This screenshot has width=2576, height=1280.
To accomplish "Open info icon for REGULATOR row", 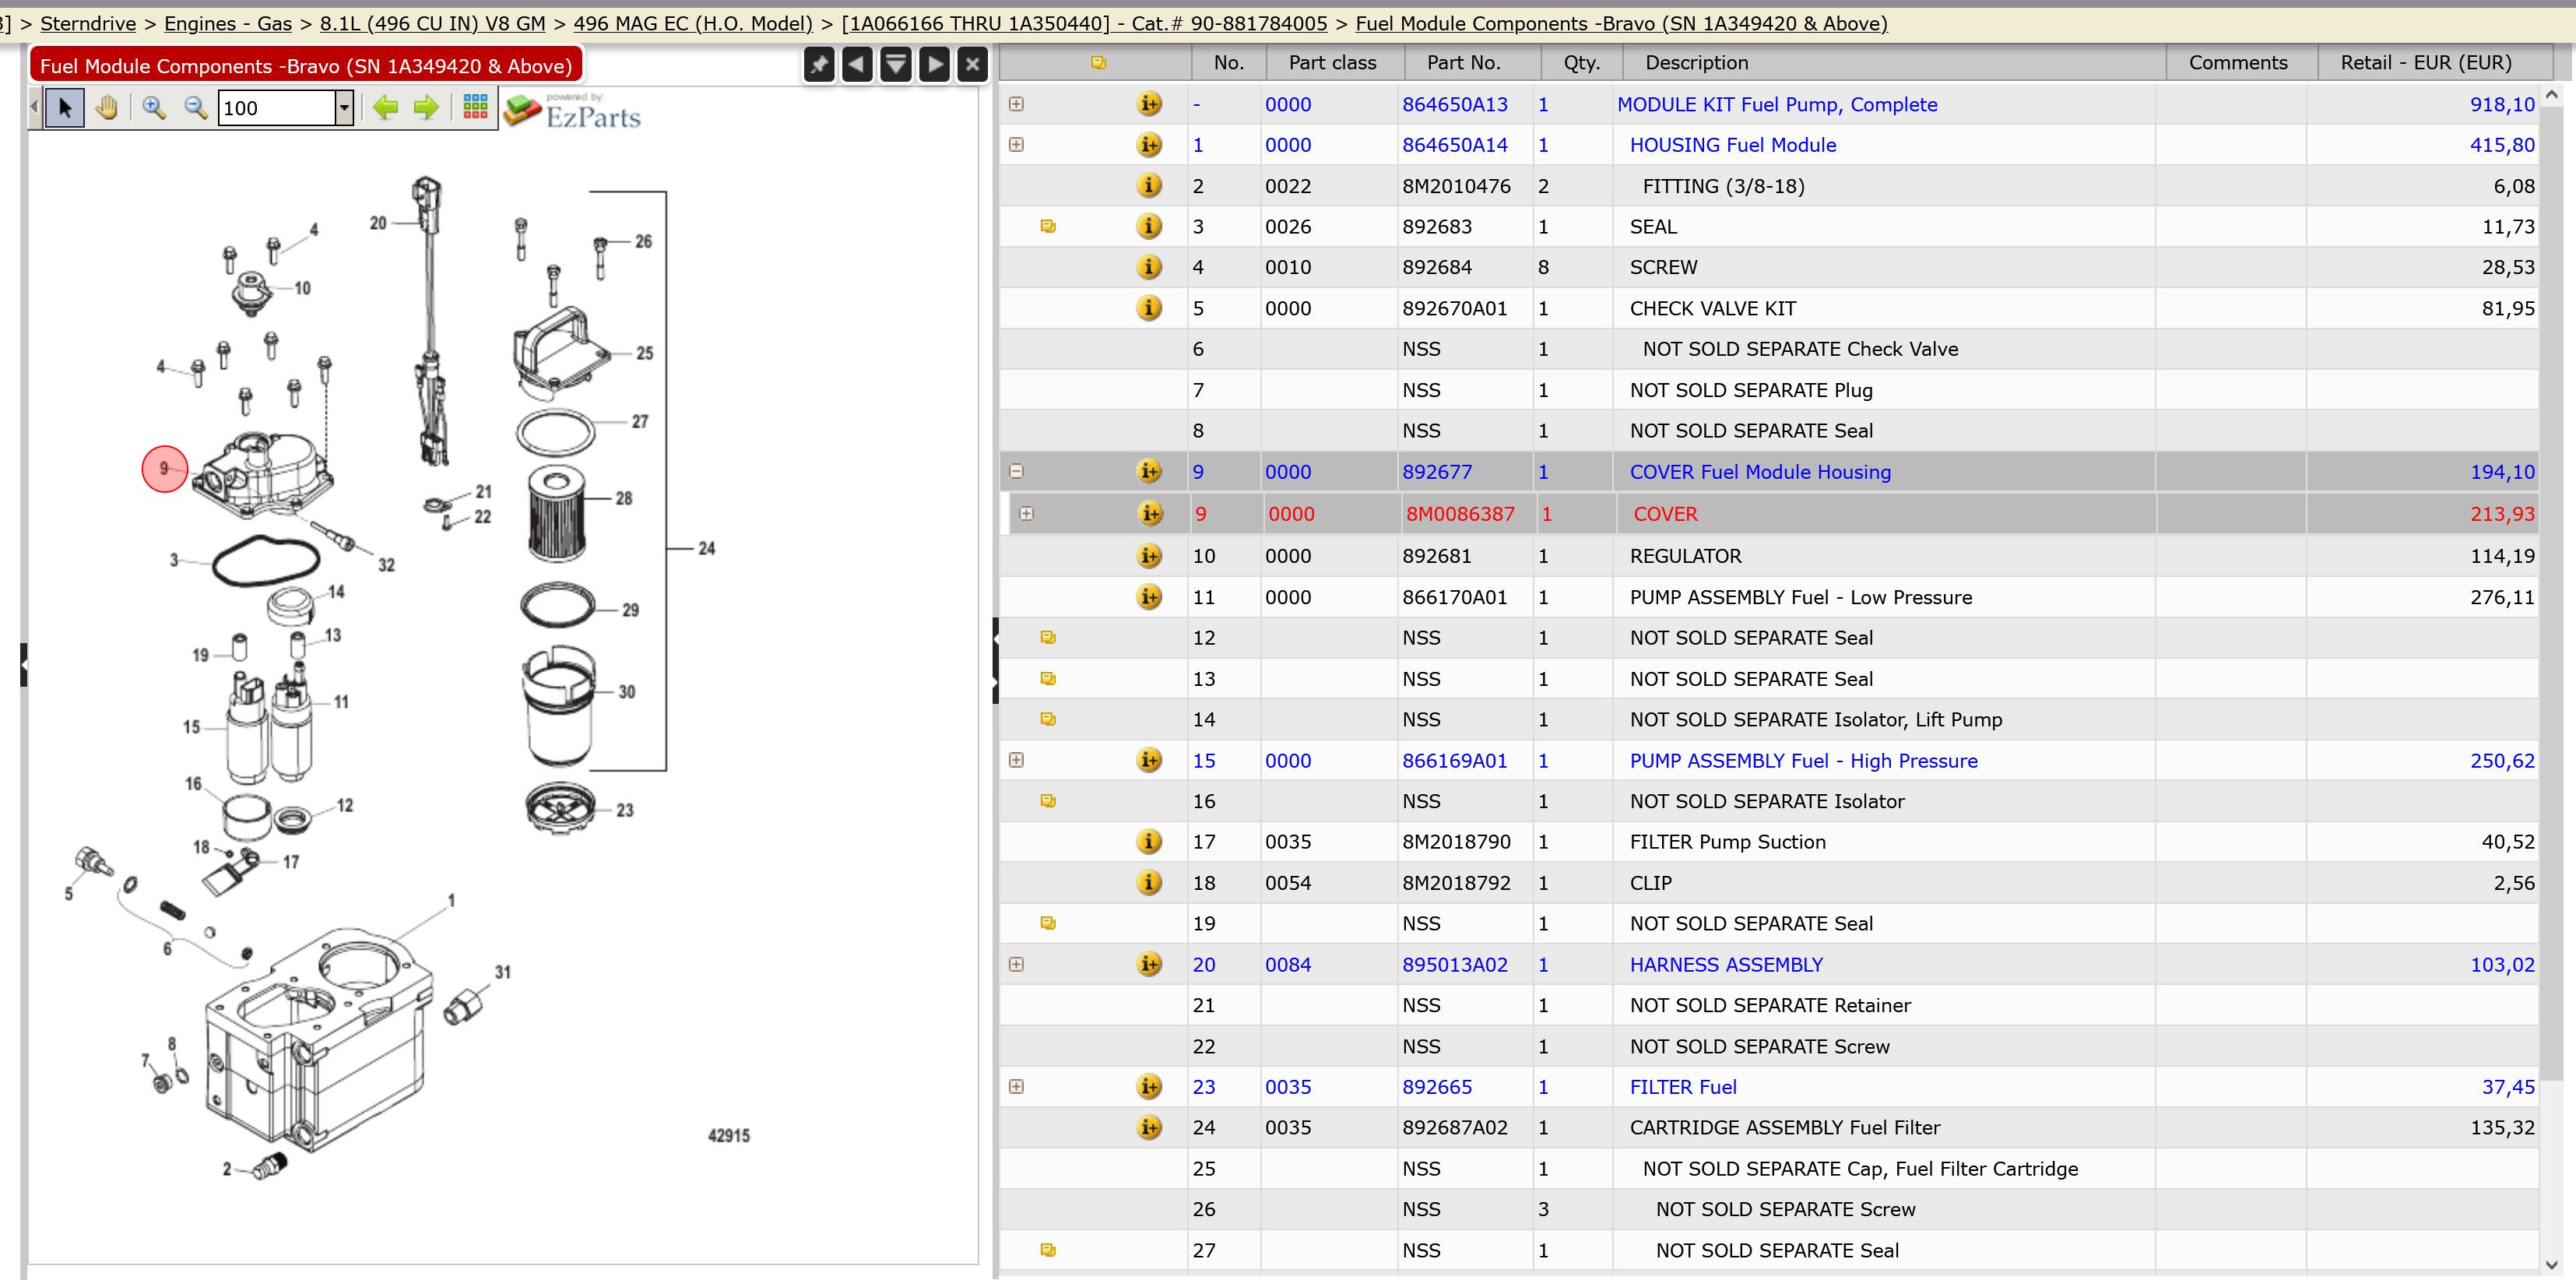I will pyautogui.click(x=1149, y=555).
